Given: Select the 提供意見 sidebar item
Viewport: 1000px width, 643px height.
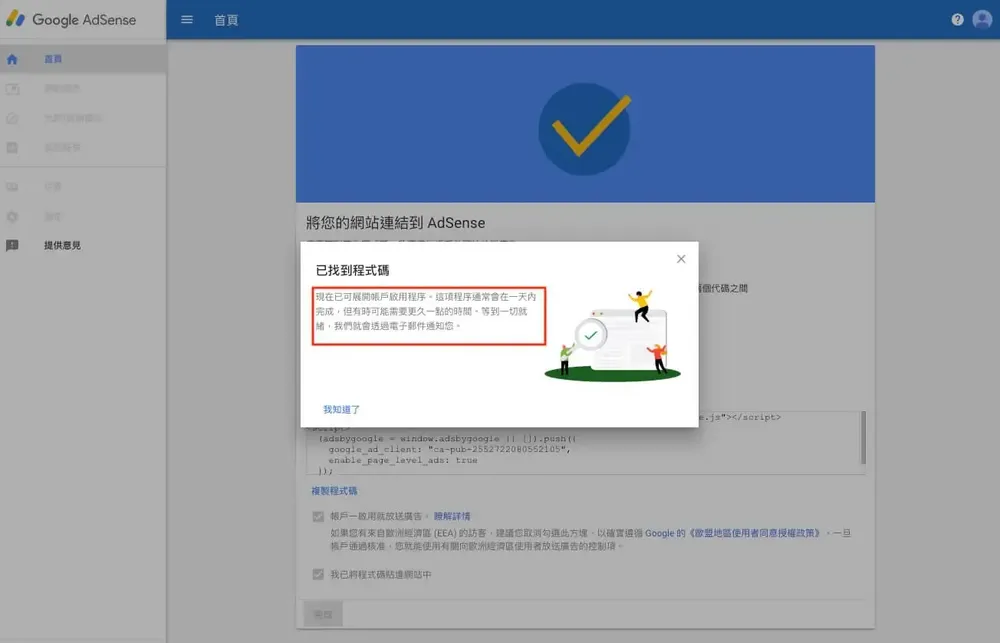Looking at the screenshot, I should pos(83,246).
